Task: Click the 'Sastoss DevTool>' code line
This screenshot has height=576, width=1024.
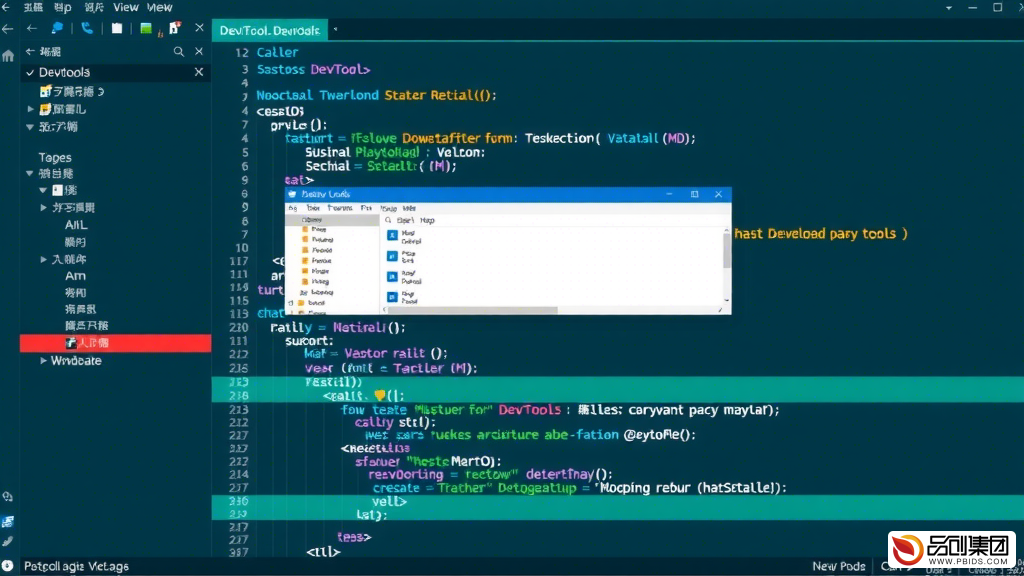Action: point(313,69)
